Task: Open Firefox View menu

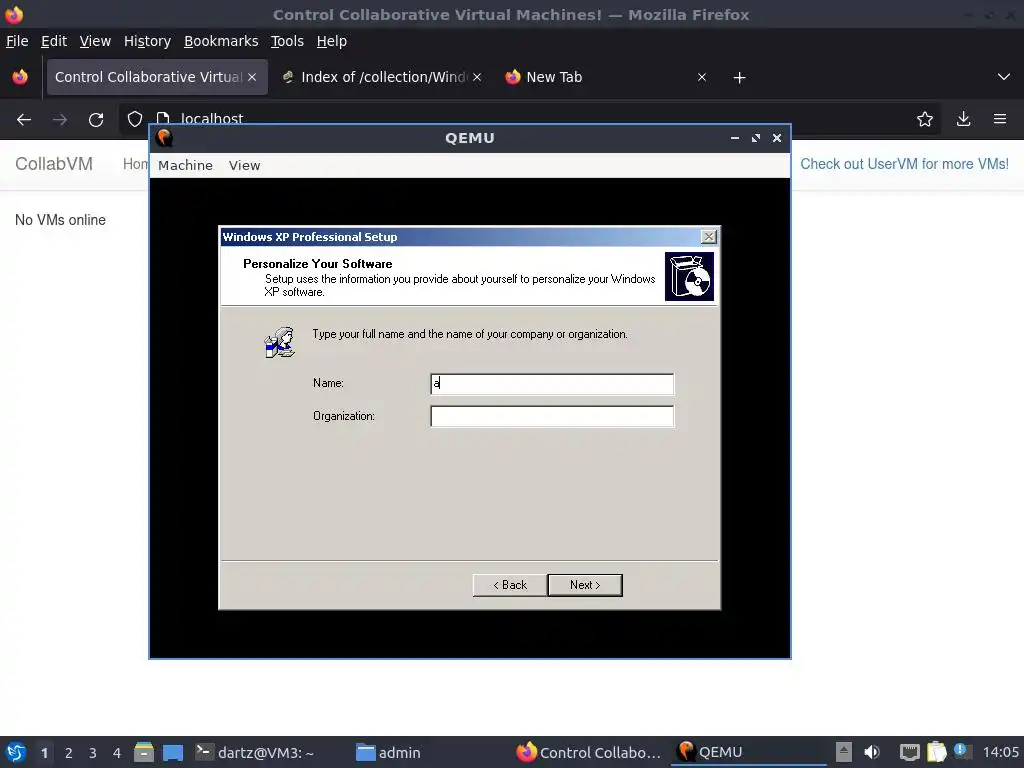Action: pyautogui.click(x=95, y=41)
